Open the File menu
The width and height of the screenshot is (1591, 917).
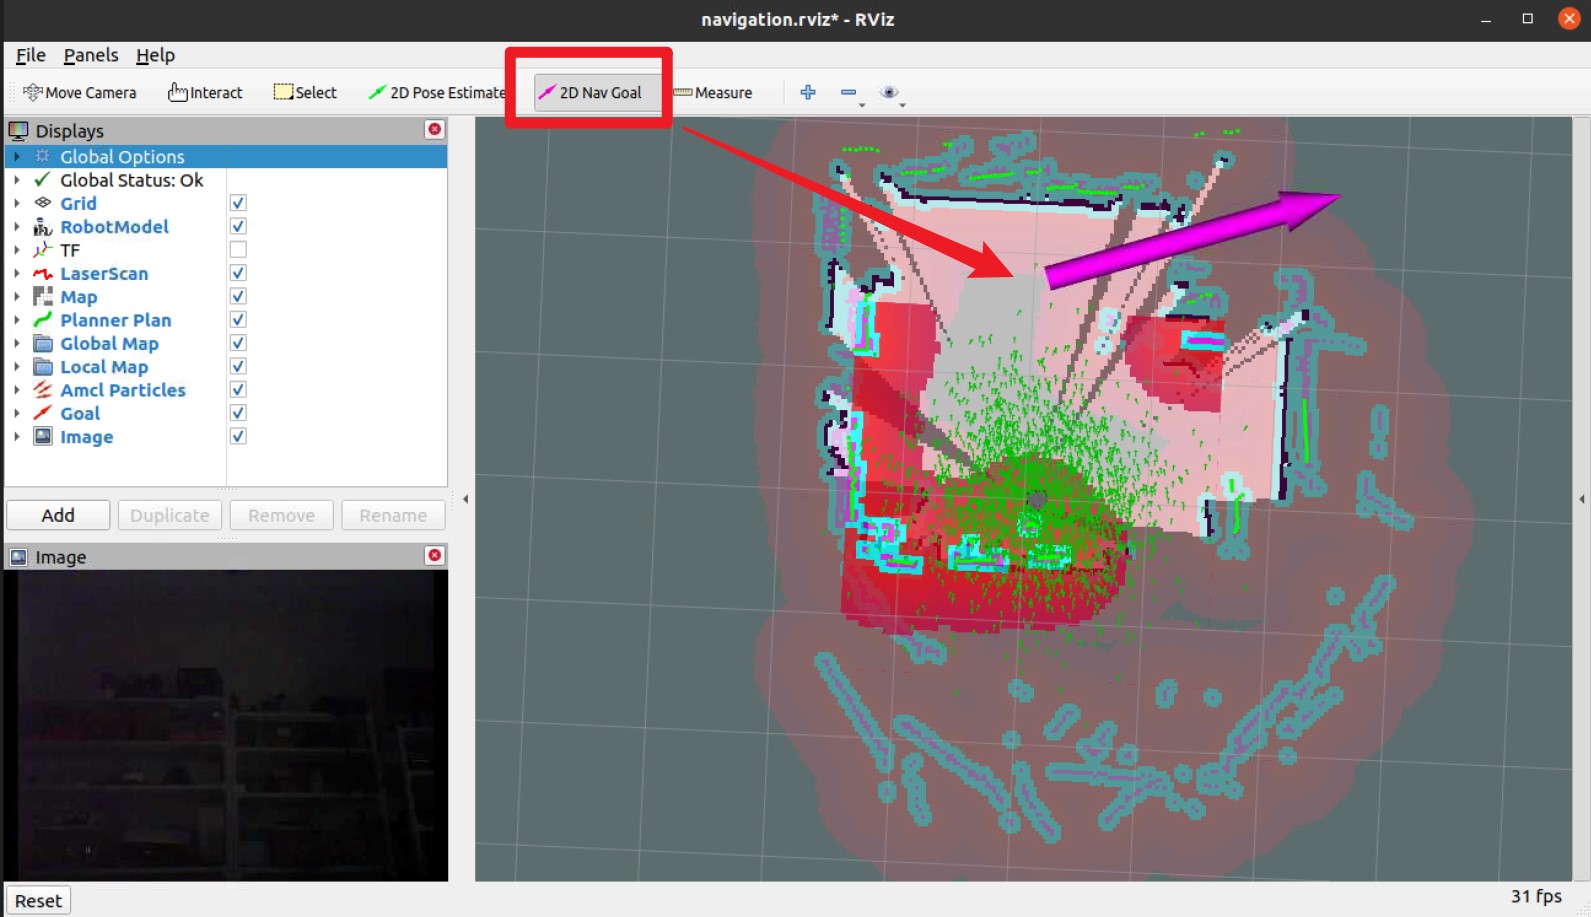click(x=30, y=55)
